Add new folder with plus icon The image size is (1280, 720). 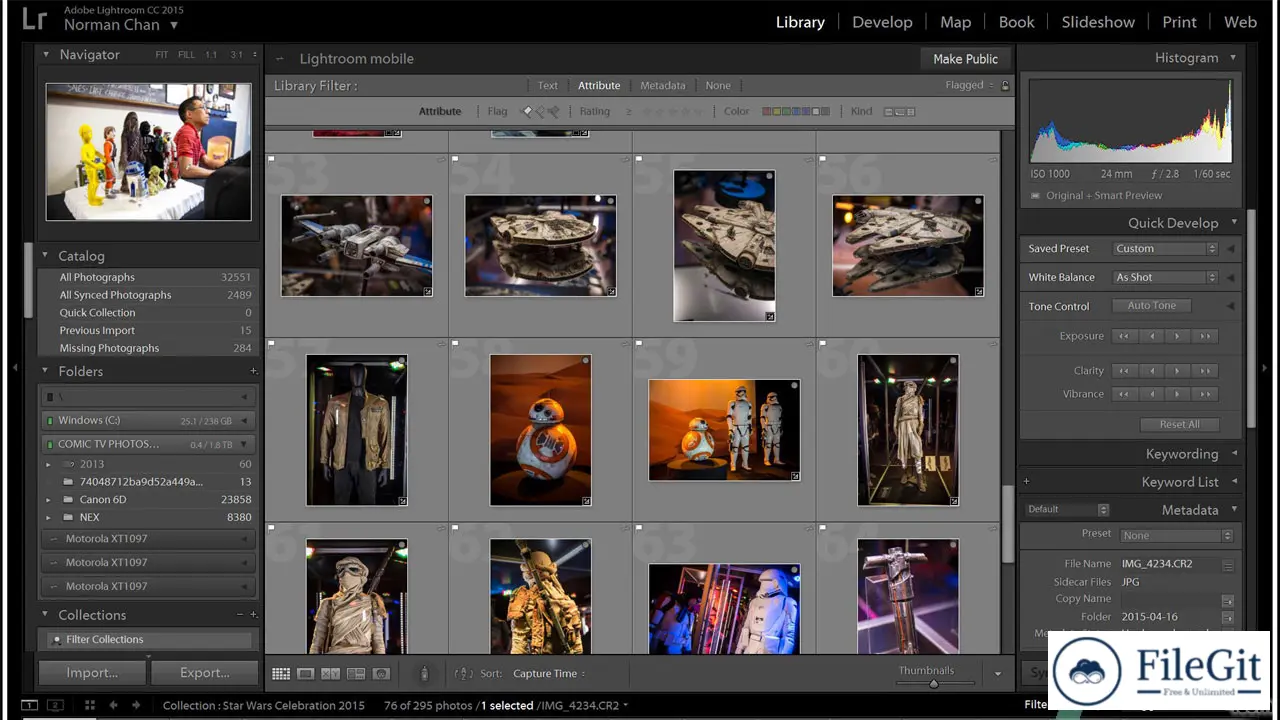point(253,371)
